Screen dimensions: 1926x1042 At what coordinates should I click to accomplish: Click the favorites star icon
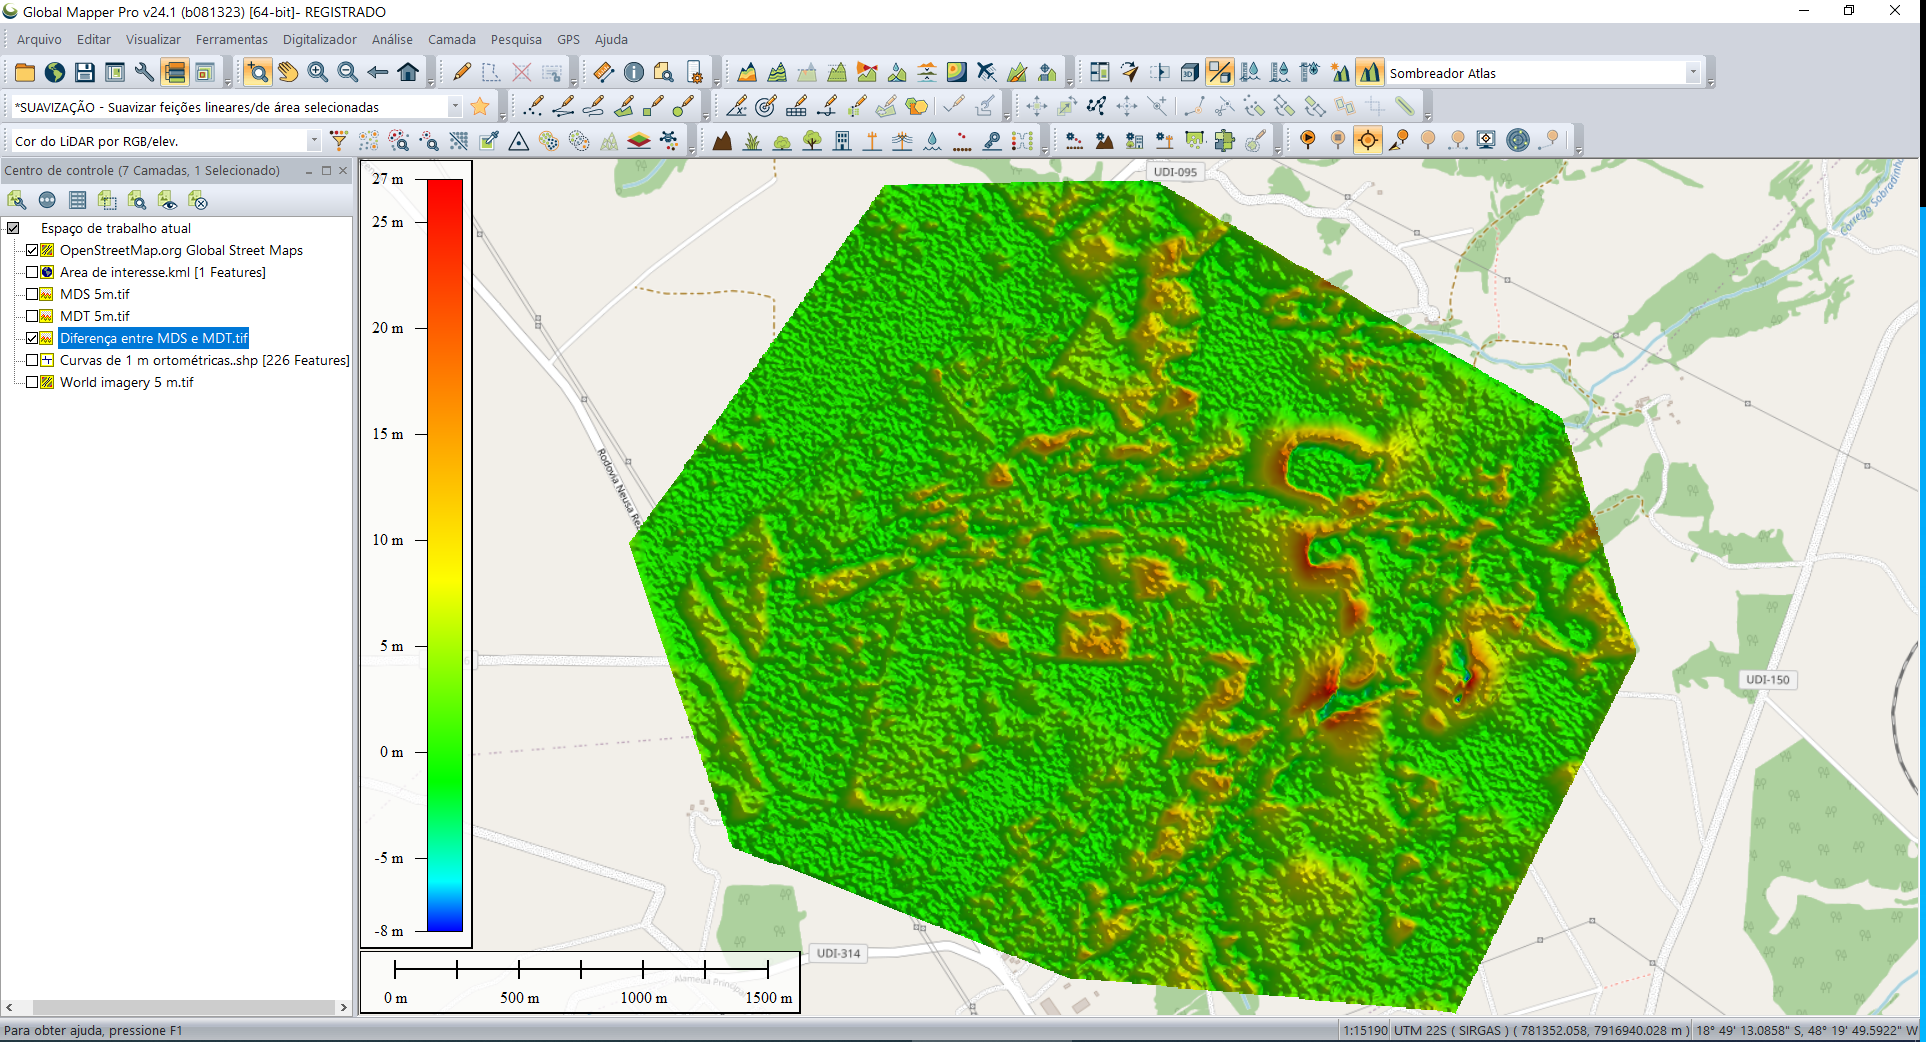[480, 107]
